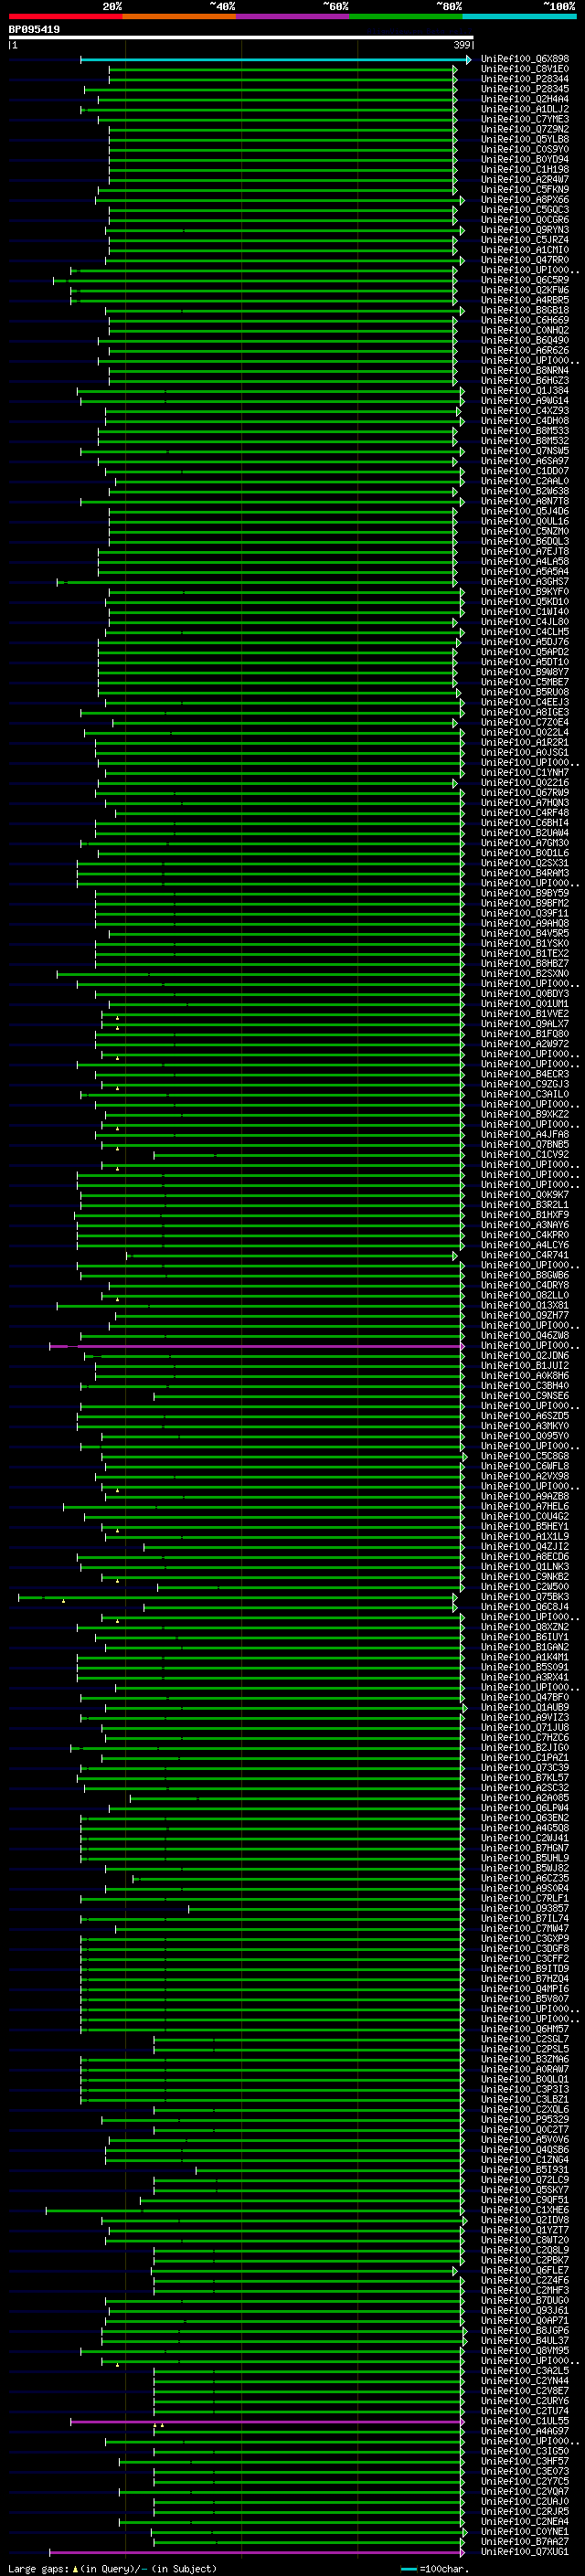585x2576 pixels.
Task: Select the UniRef100_B8GB18 subject
Action: click(x=525, y=310)
